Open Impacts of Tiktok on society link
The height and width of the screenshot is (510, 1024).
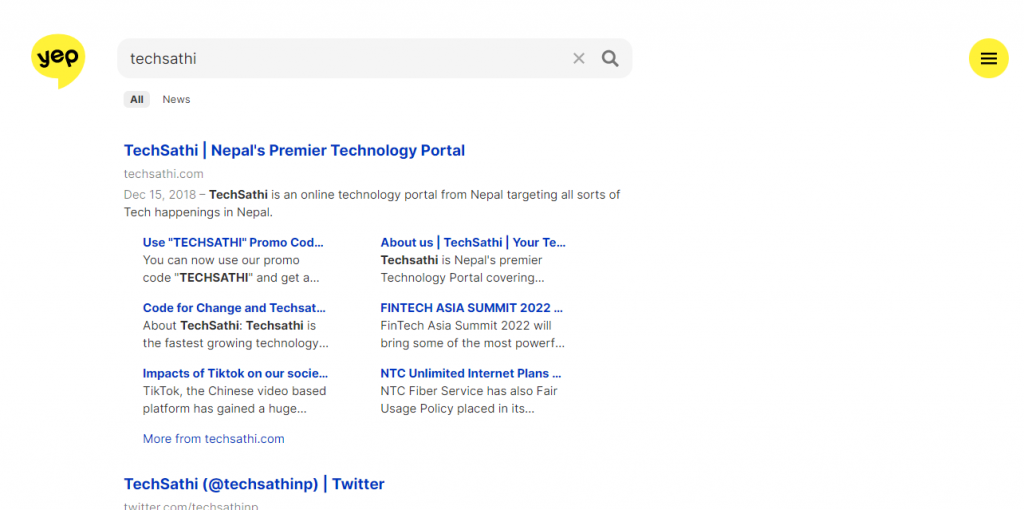235,374
